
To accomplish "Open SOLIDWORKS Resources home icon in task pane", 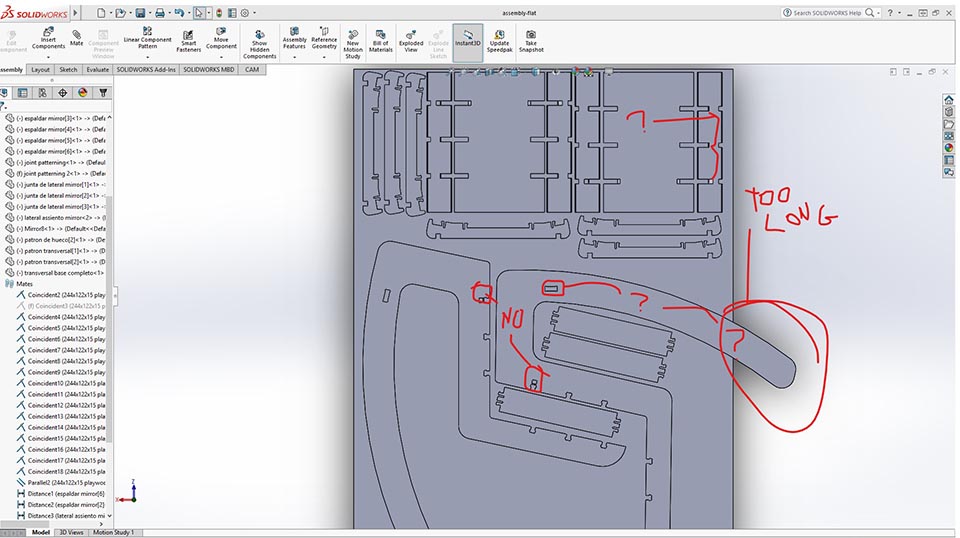I will coord(948,100).
